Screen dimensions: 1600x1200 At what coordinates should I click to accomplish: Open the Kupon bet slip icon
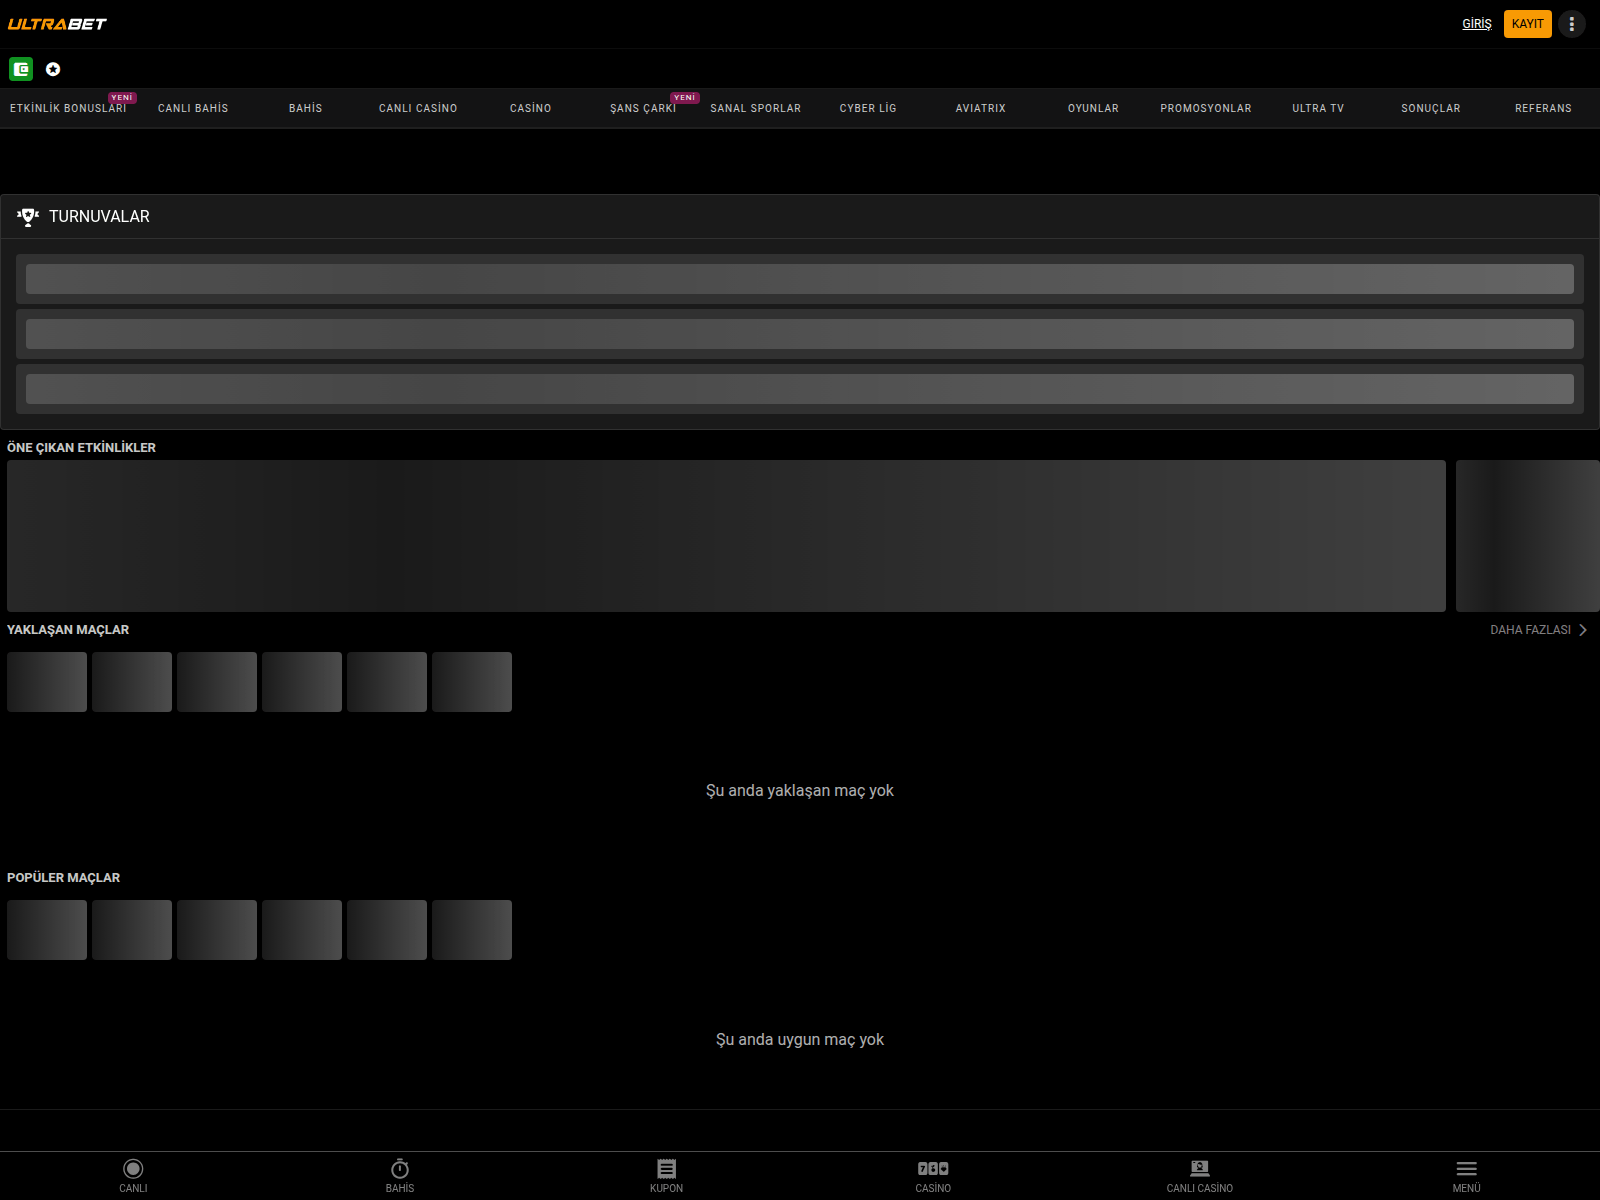(x=667, y=1169)
